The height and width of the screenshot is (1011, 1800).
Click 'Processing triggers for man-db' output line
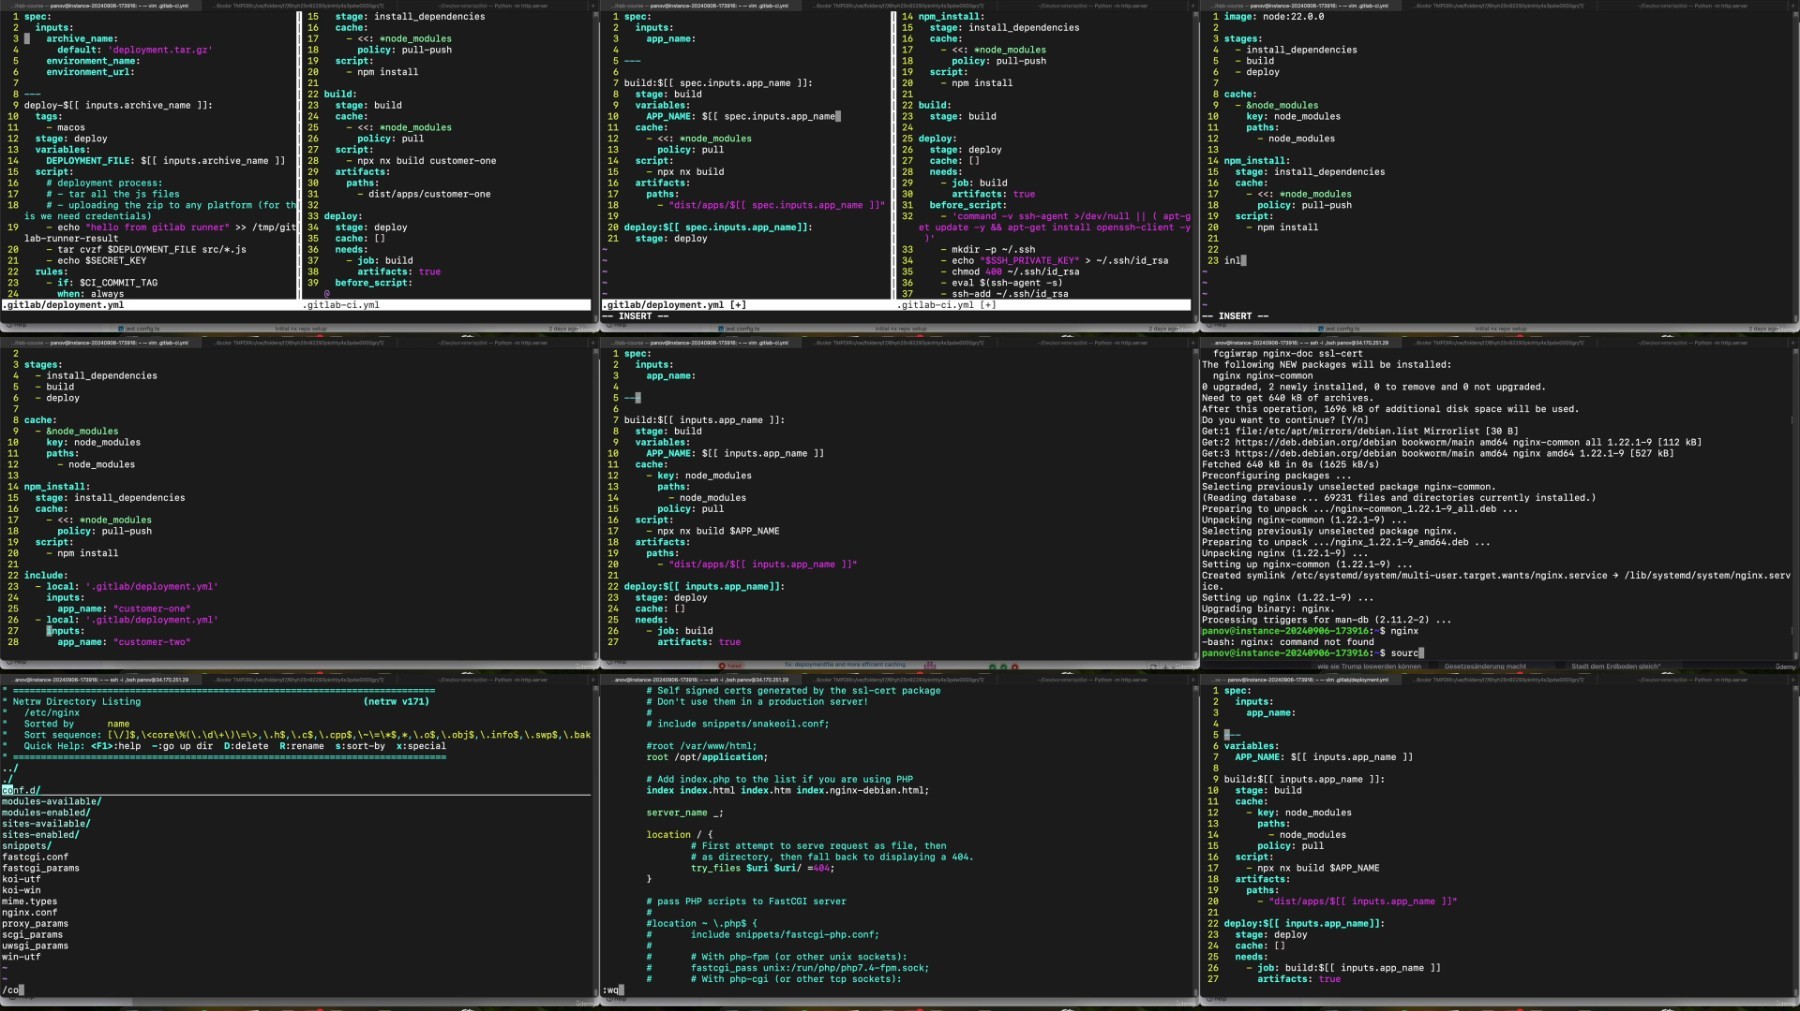tap(1327, 620)
